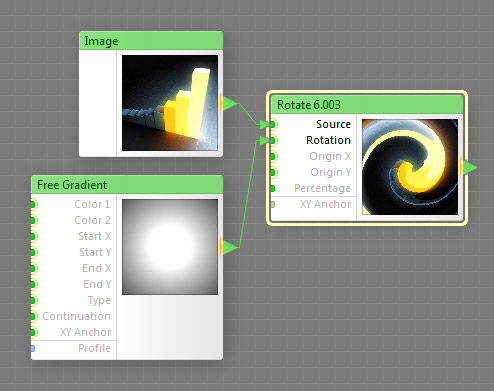Click the Rotate node output arrow
Screen dimensions: 494x391
(469, 168)
